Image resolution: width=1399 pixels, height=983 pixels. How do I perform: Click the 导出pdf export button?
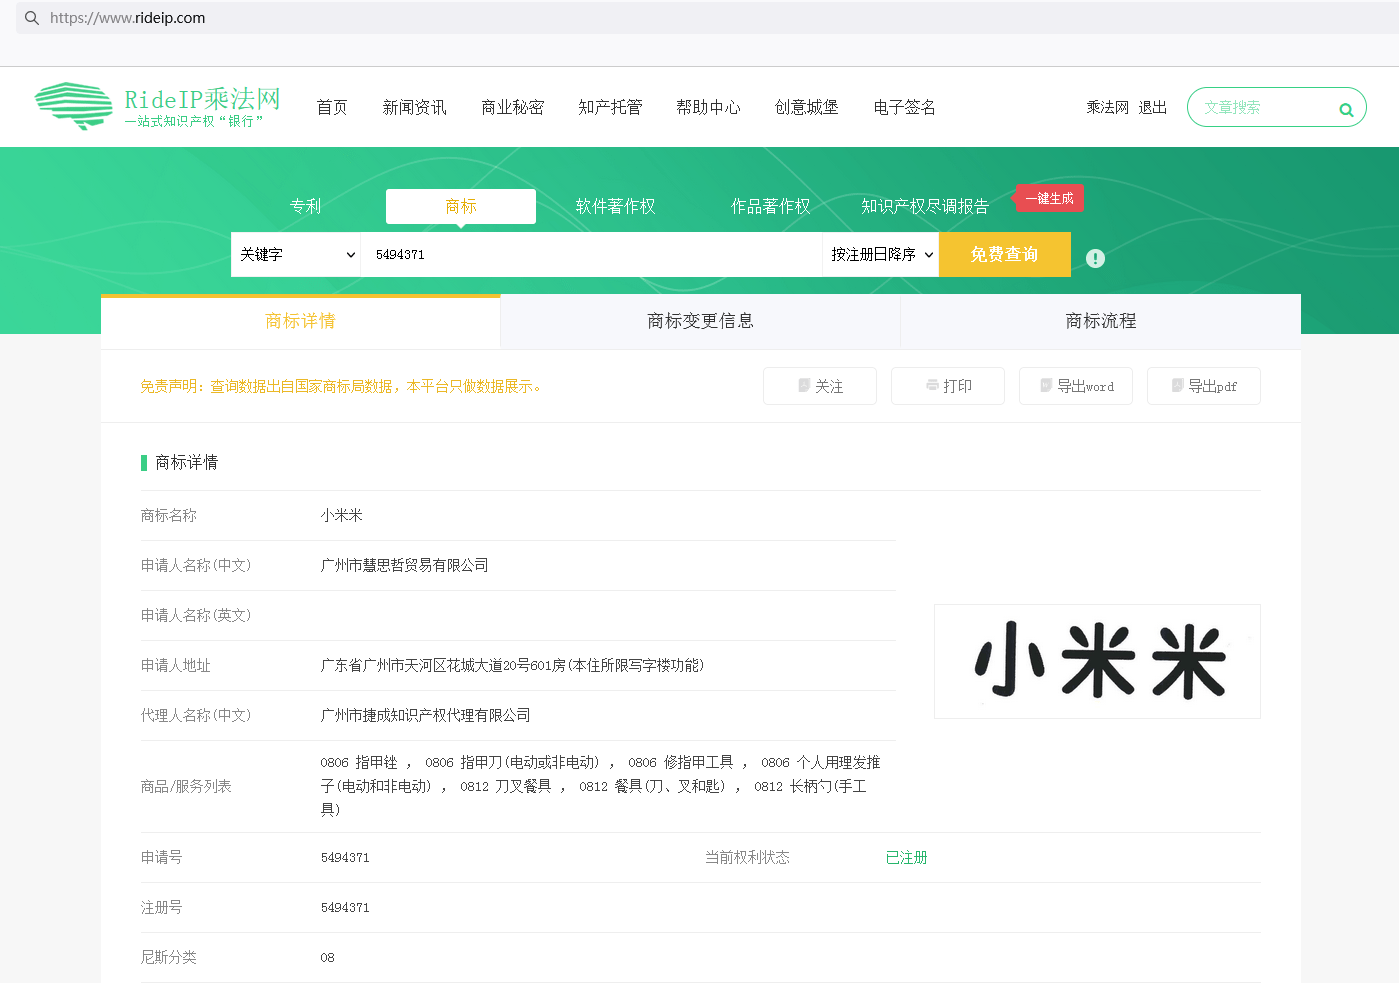pyautogui.click(x=1204, y=386)
